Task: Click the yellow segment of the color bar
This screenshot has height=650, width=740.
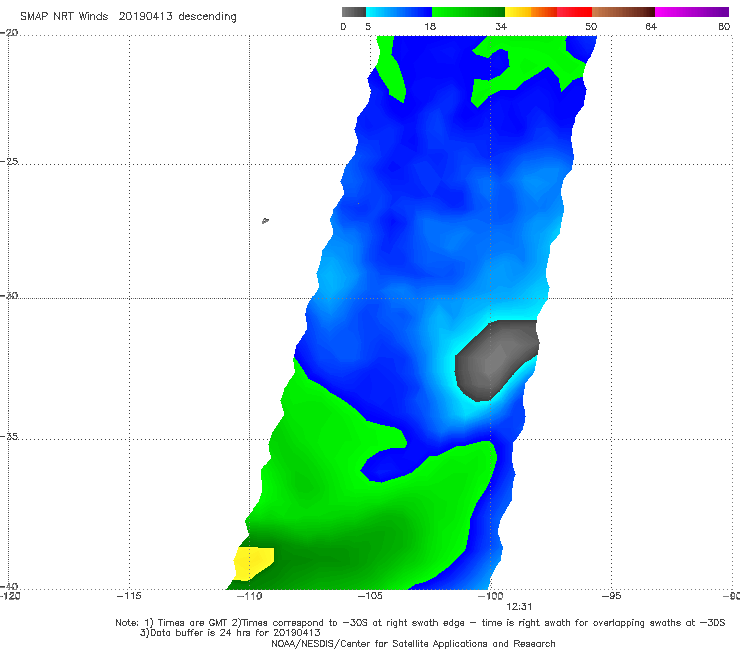Action: point(518,12)
